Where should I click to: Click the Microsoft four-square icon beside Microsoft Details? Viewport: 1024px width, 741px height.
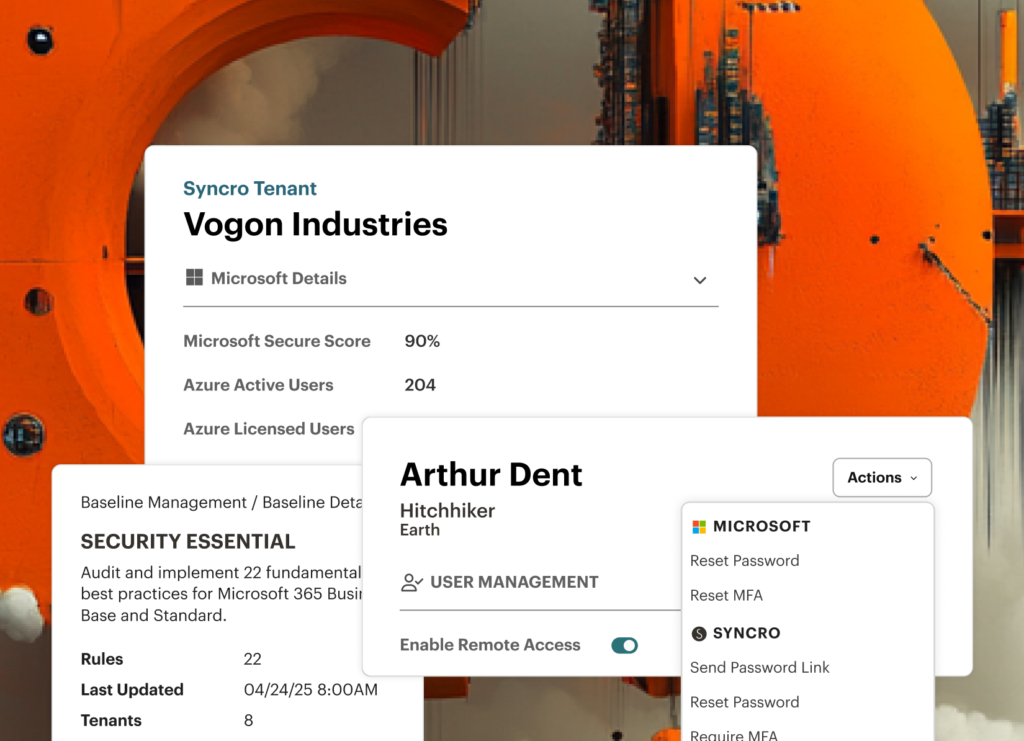click(194, 278)
